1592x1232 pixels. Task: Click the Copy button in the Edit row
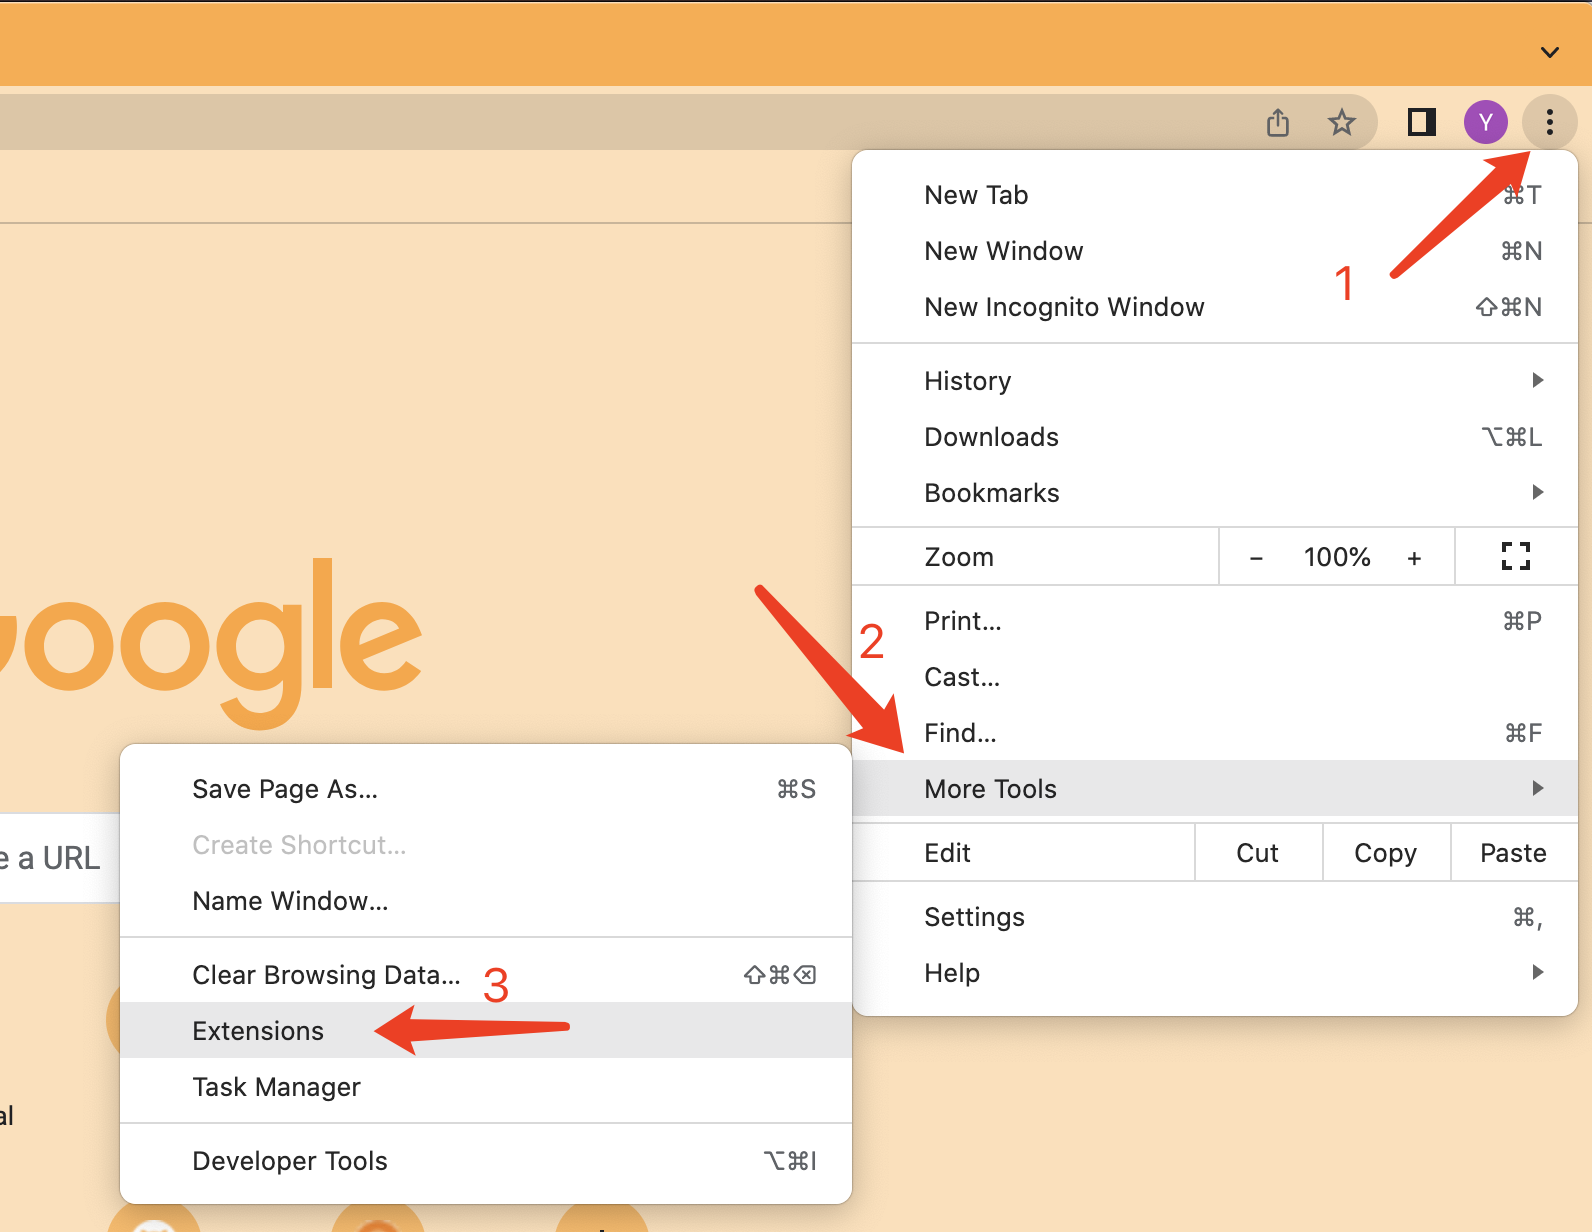[1386, 853]
